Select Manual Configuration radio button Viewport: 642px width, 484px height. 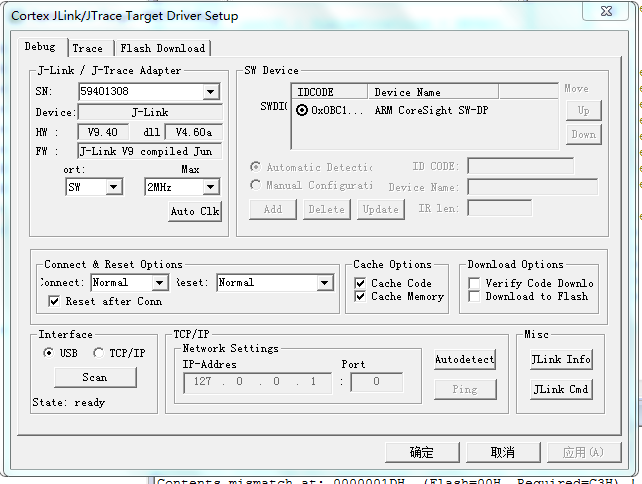pyautogui.click(x=255, y=185)
